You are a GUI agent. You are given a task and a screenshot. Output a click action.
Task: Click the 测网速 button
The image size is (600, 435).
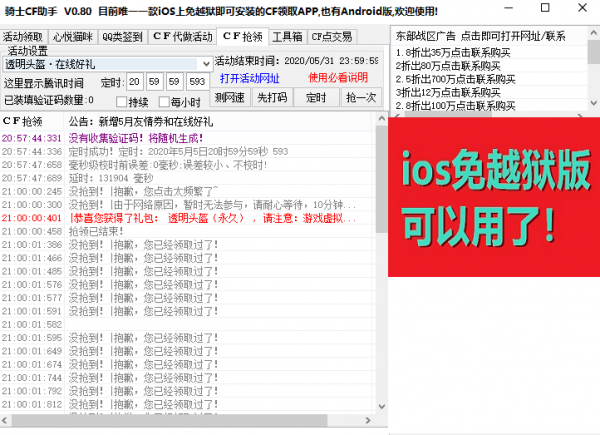point(230,97)
